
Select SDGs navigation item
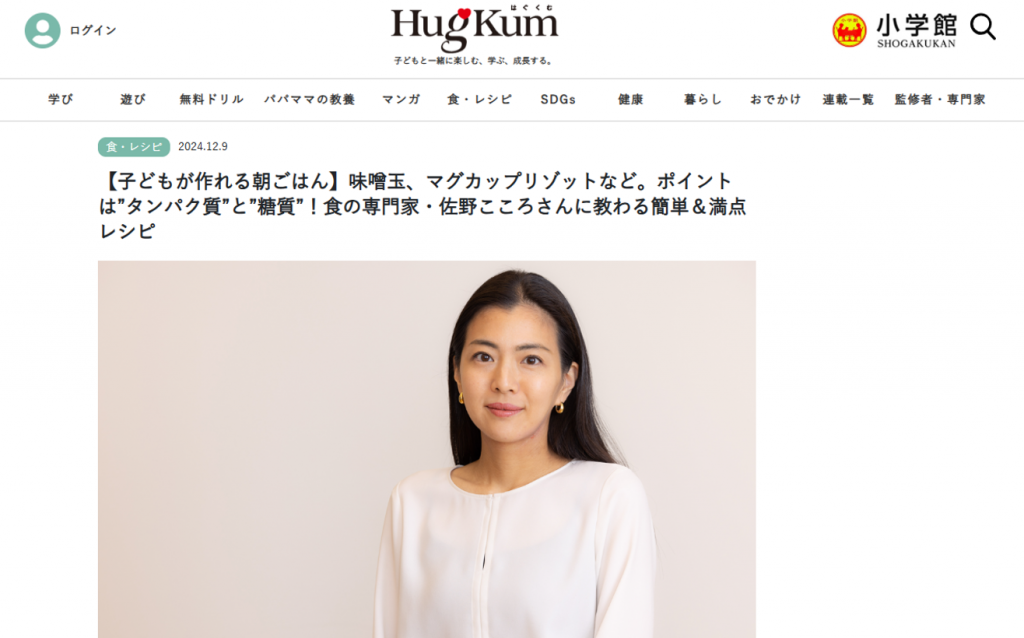(558, 99)
